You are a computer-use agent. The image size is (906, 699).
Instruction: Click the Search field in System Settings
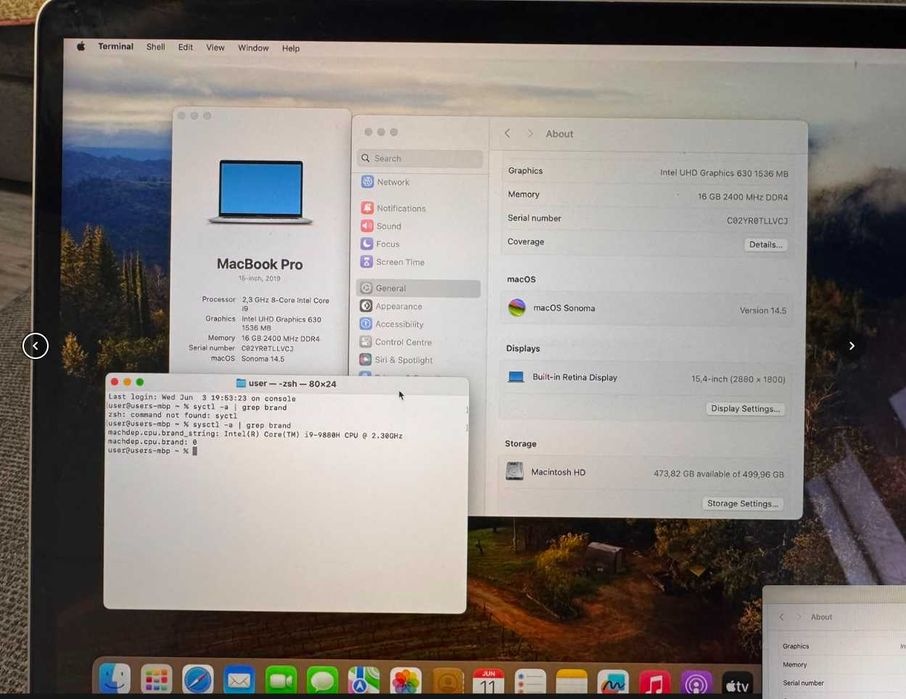[x=420, y=158]
